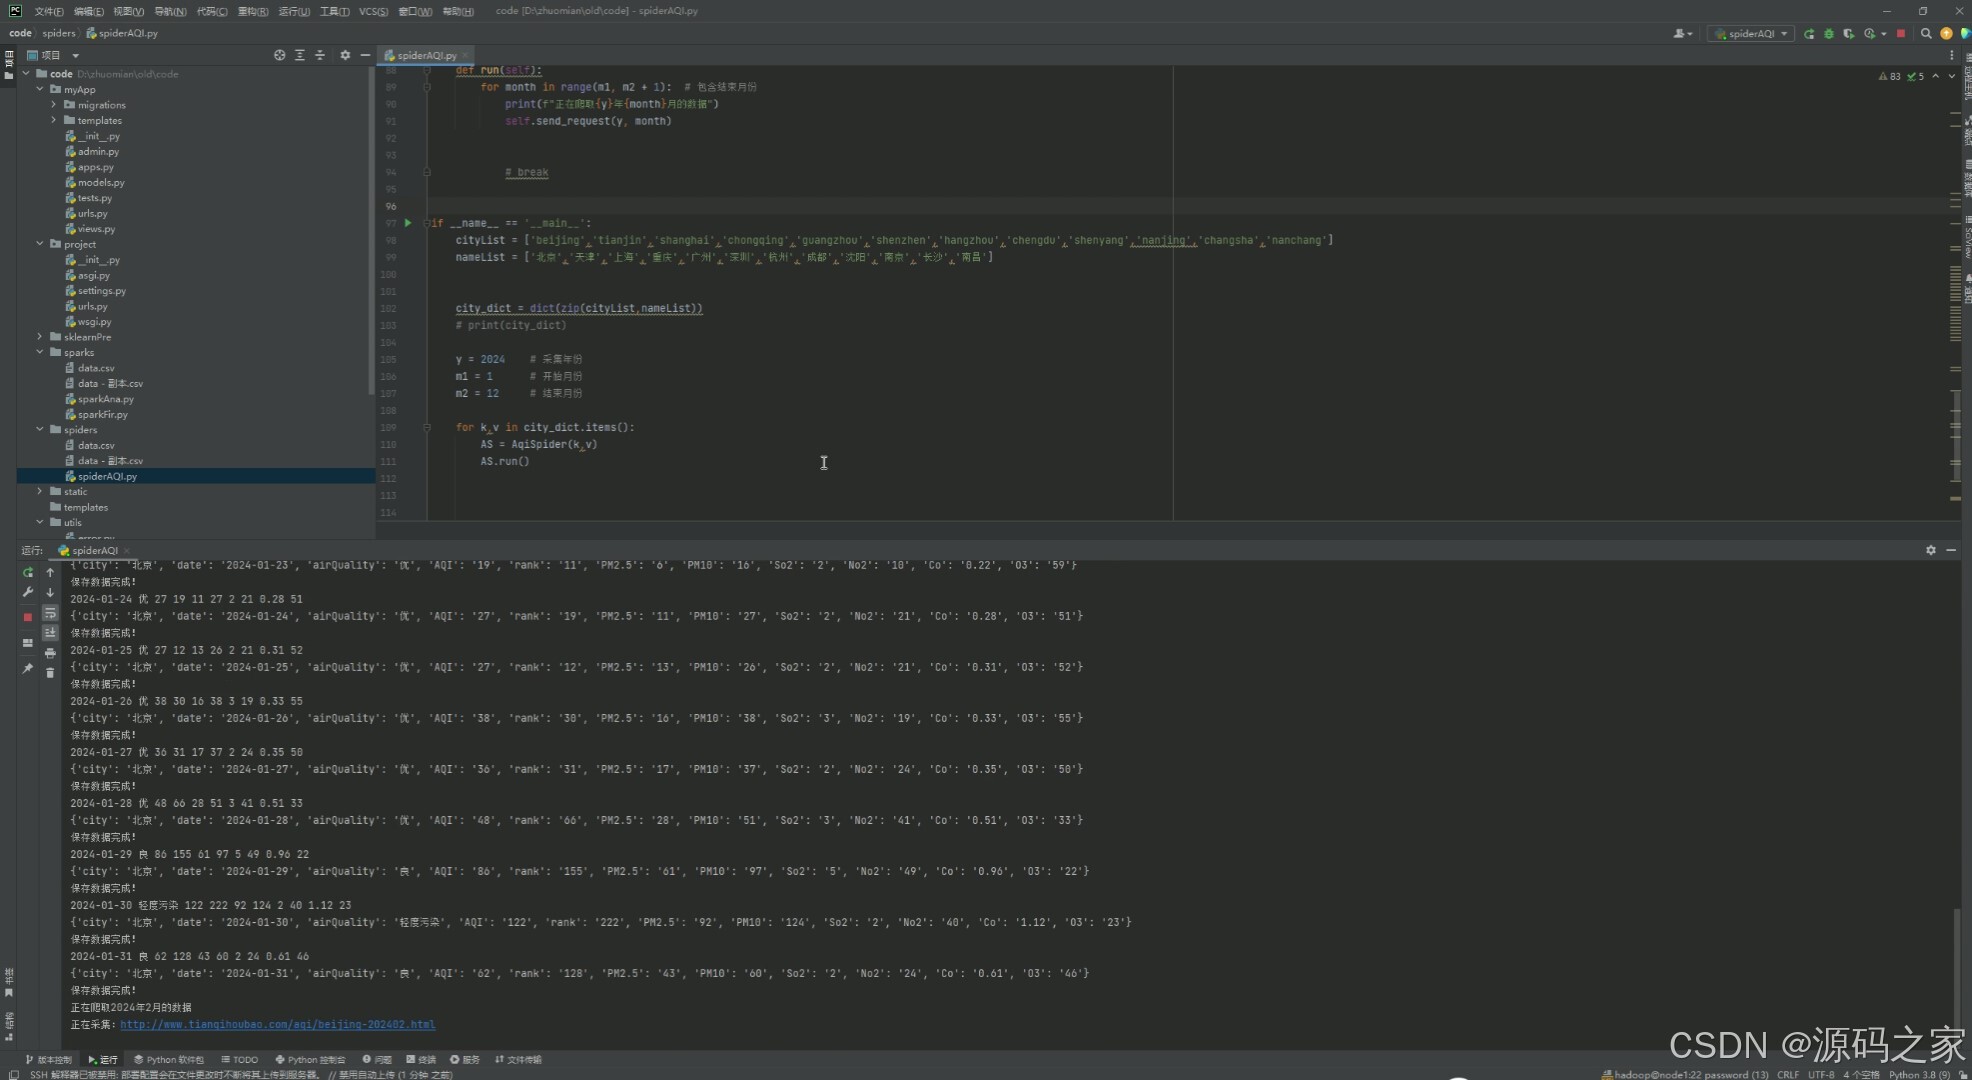Viewport: 1972px width, 1080px height.
Task: Select the spiderAQI.py editor tab
Action: (426, 55)
